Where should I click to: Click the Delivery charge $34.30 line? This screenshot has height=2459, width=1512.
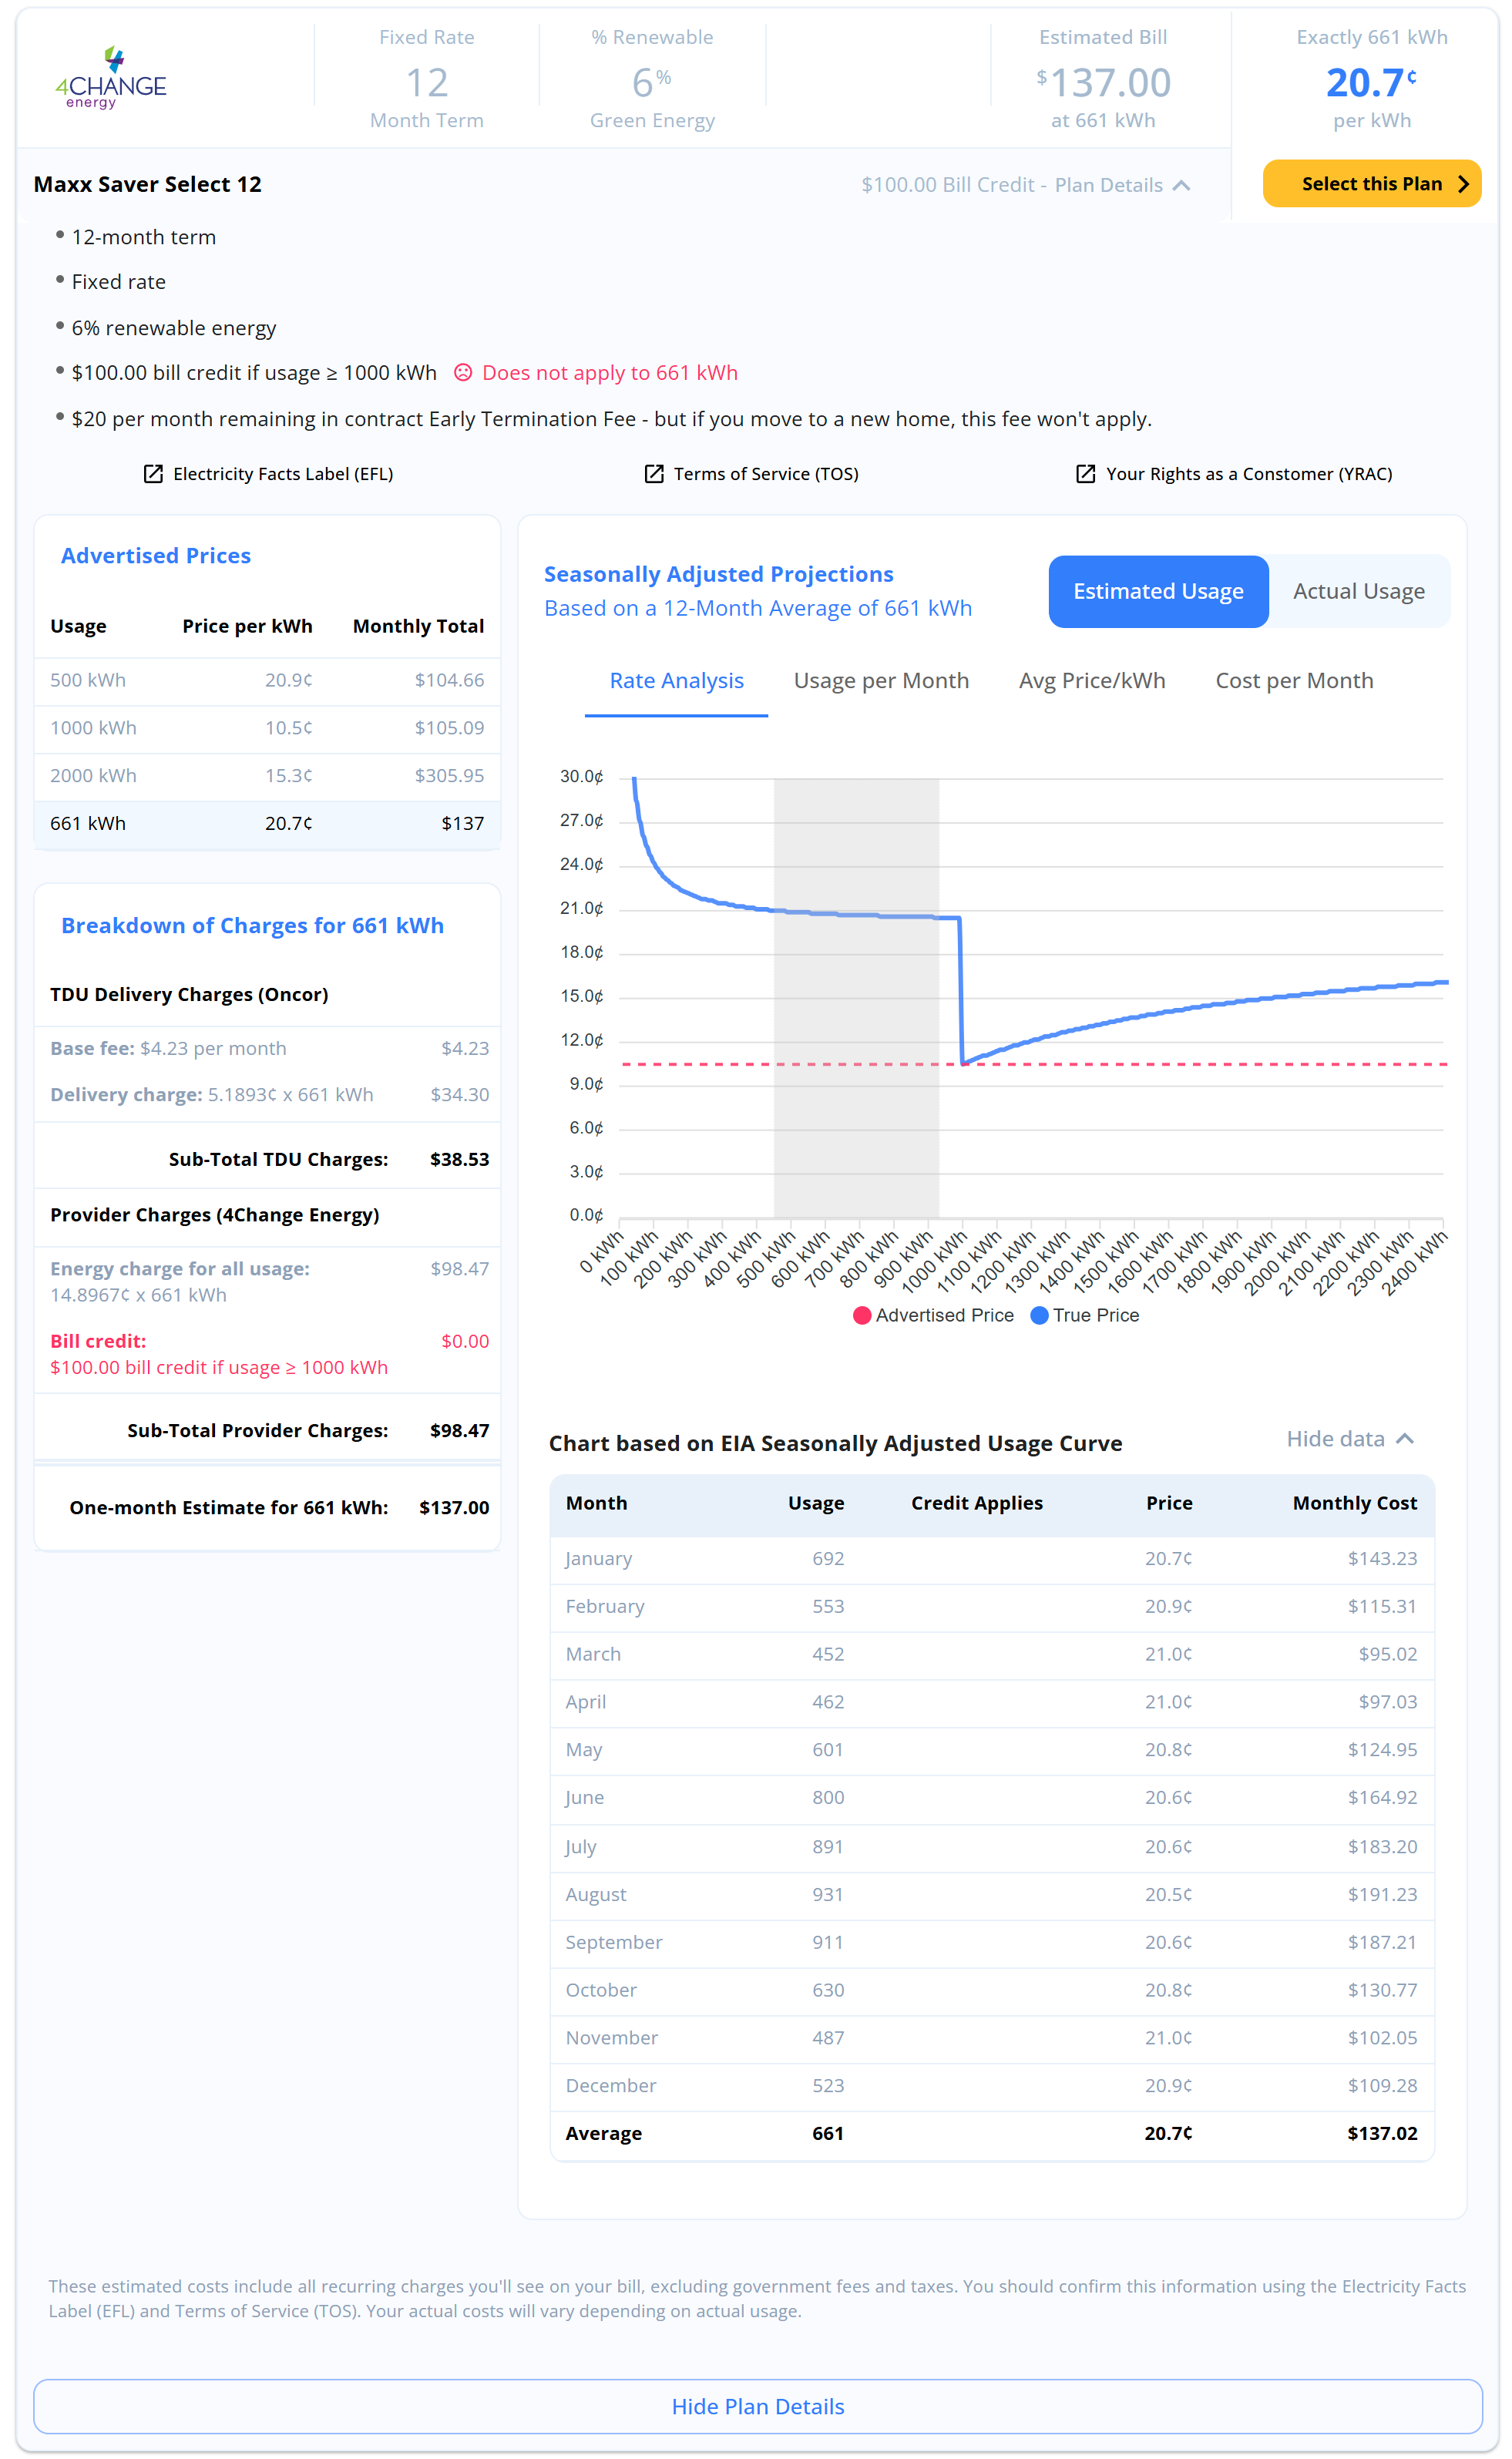tap(269, 1095)
